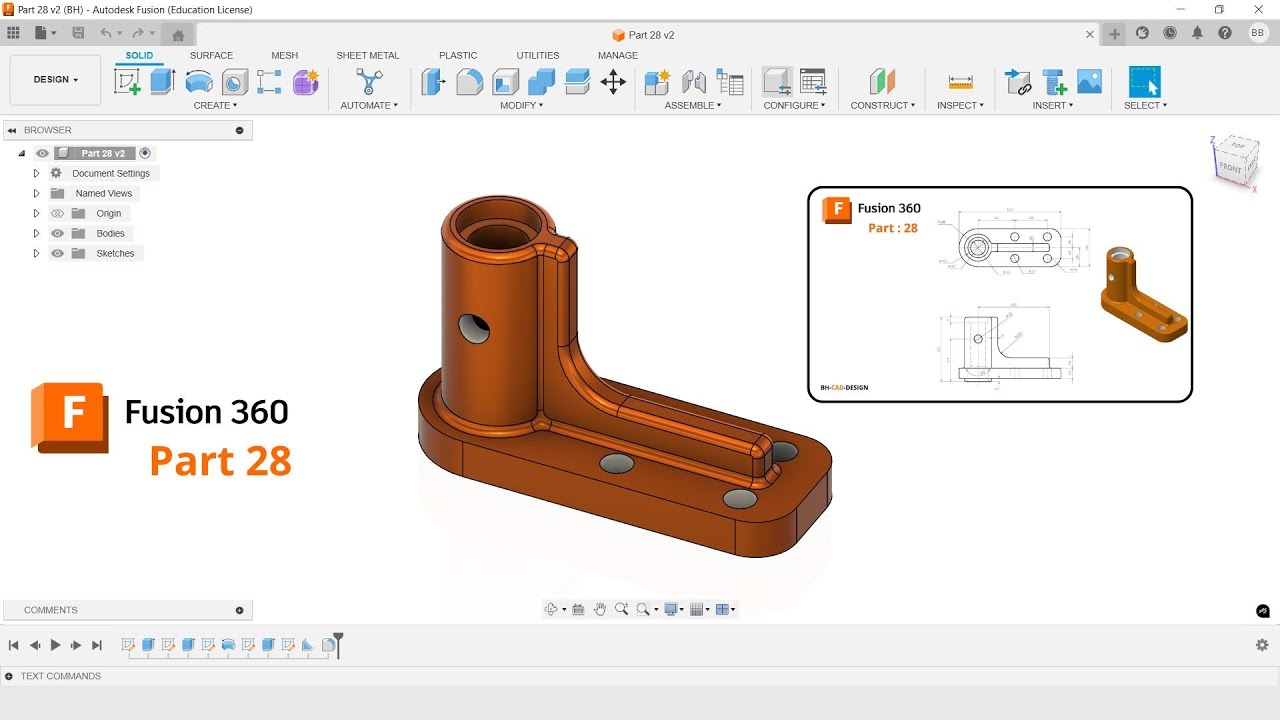The width and height of the screenshot is (1280, 720).
Task: Open the notifications bell
Action: (1197, 33)
